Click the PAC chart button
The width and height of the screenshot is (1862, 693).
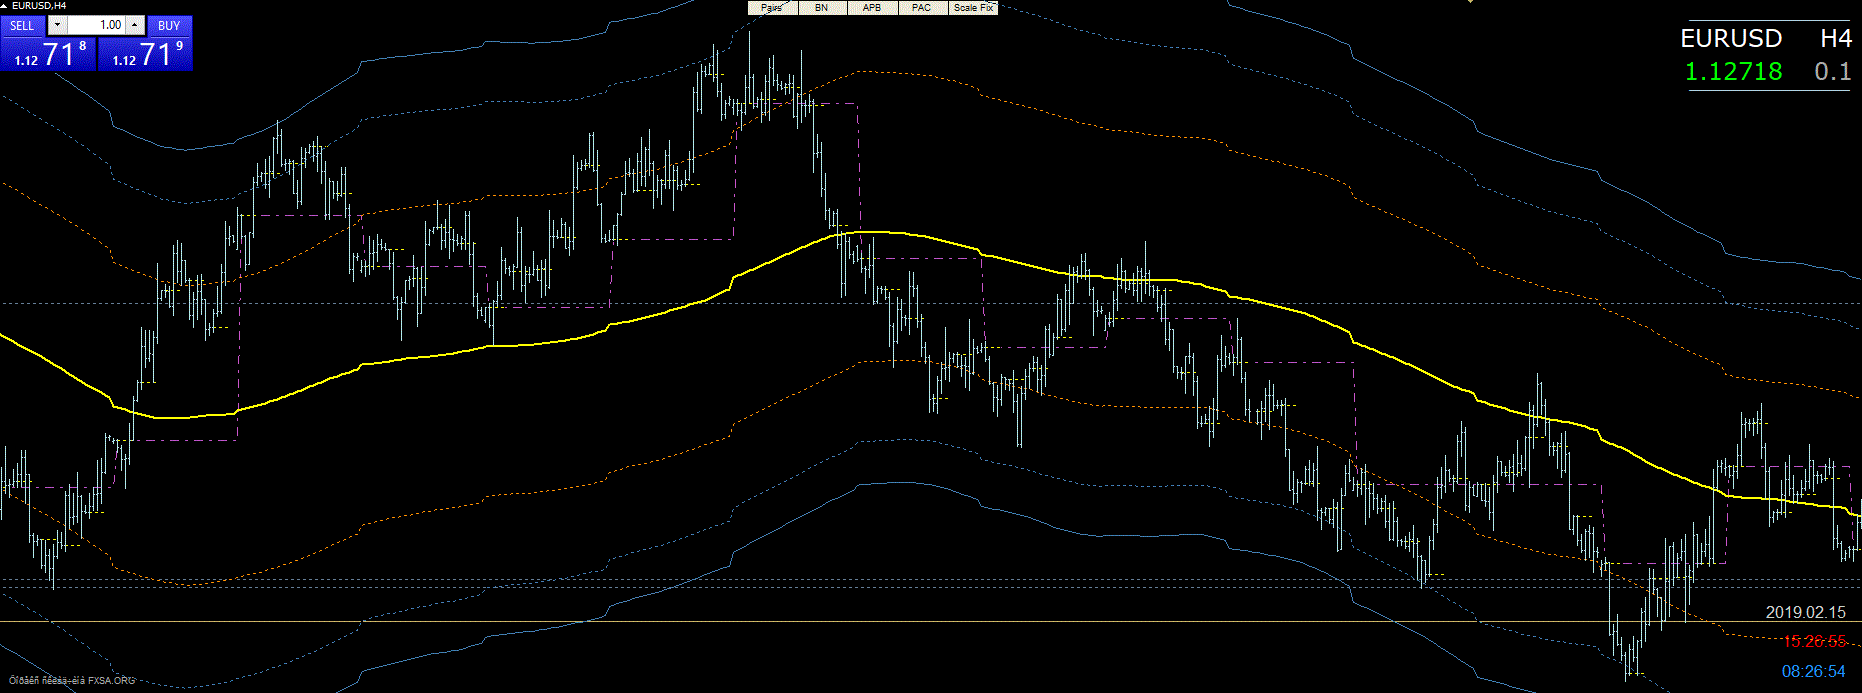pos(922,8)
